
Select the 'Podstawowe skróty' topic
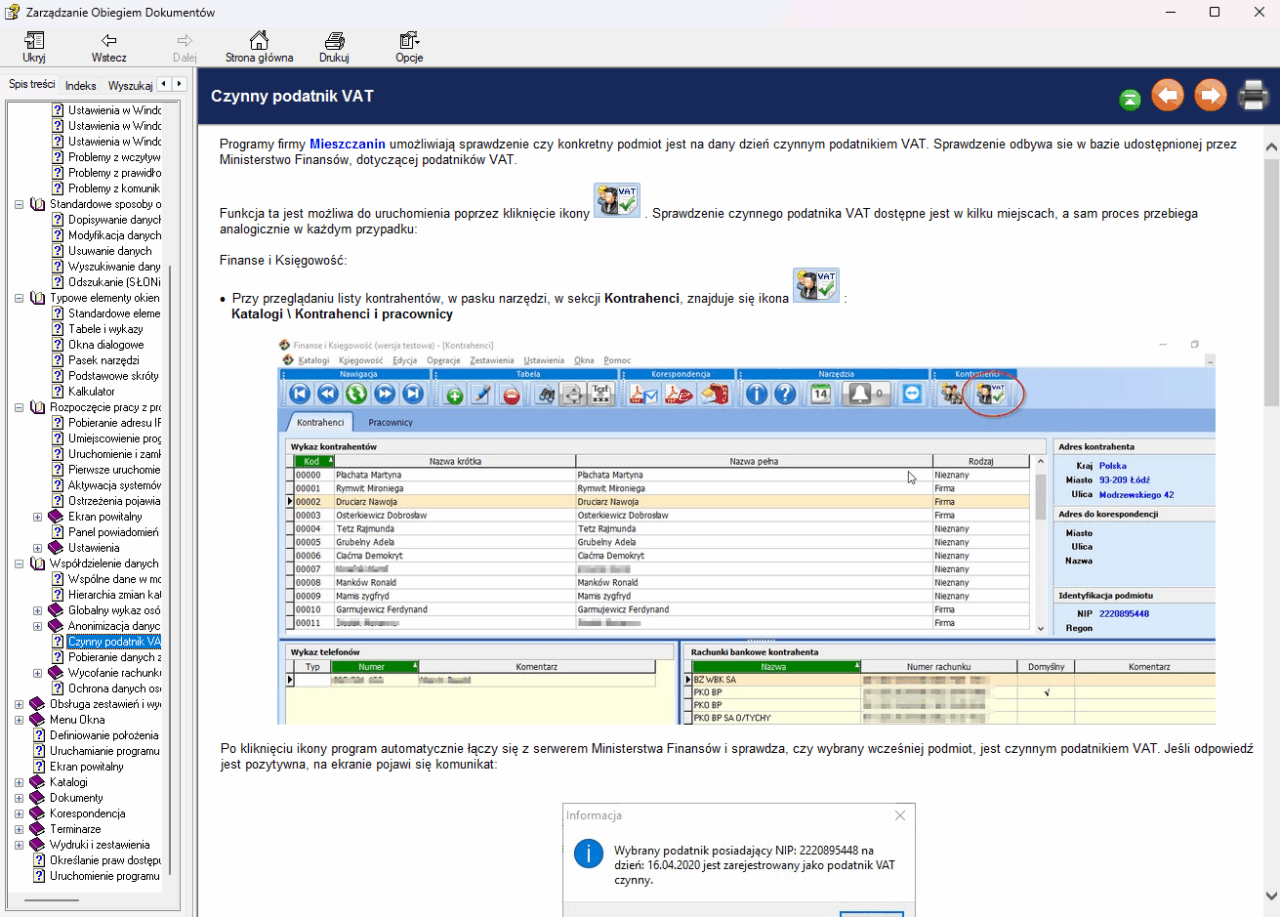114,376
